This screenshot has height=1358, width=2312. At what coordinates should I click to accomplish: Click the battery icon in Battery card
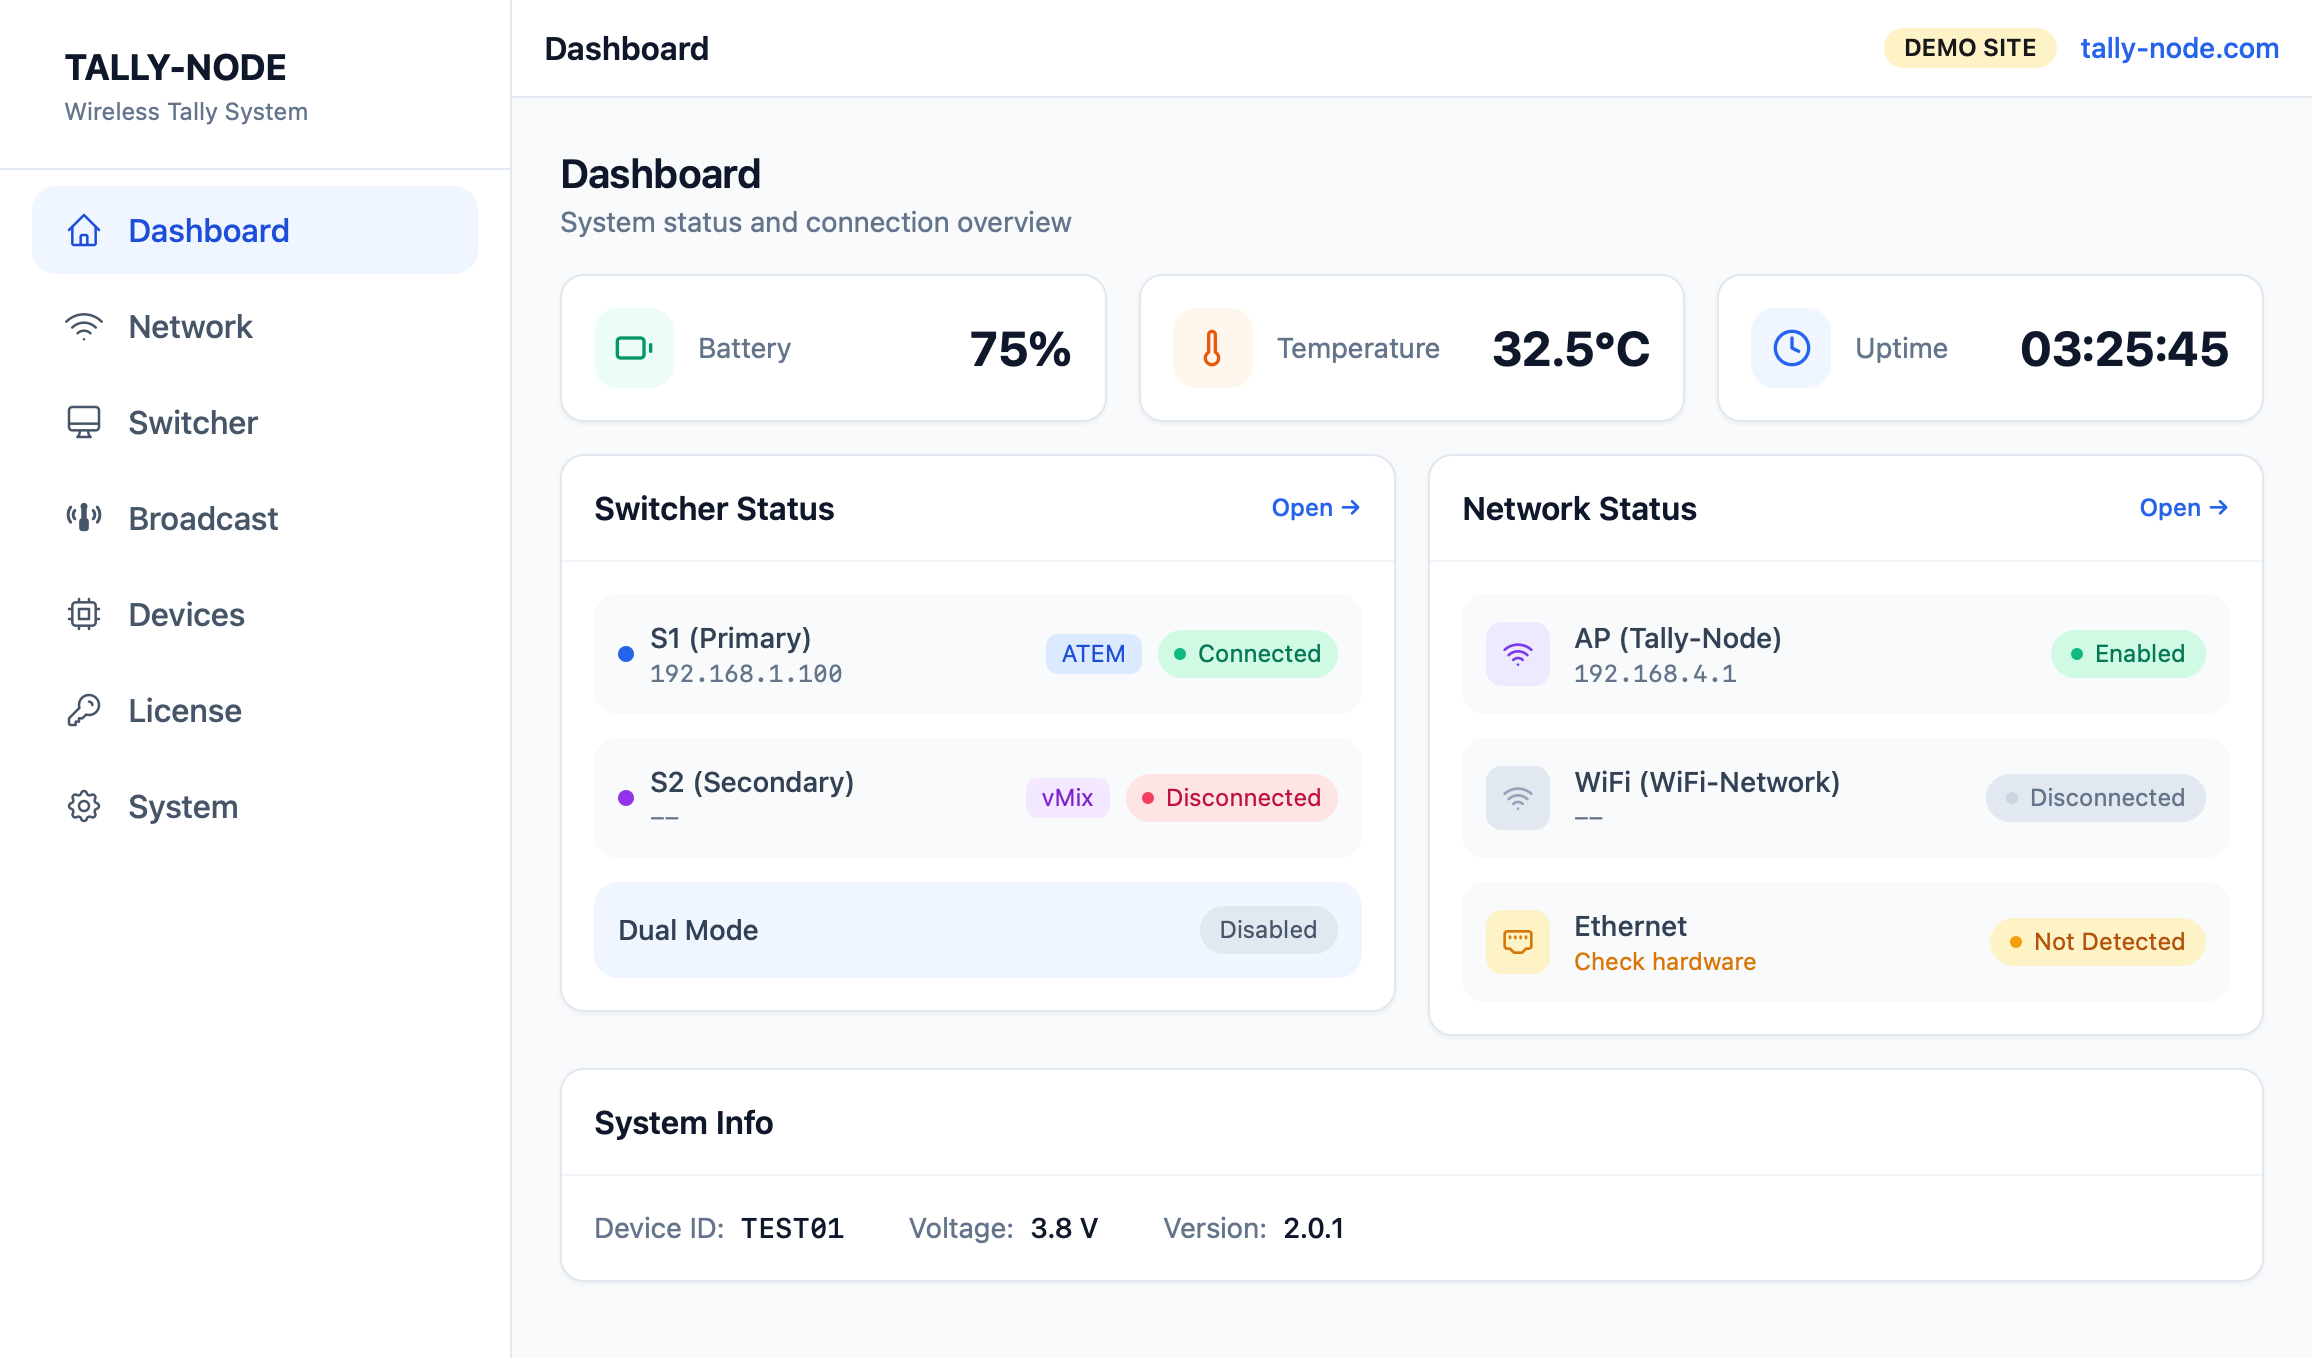click(x=634, y=348)
